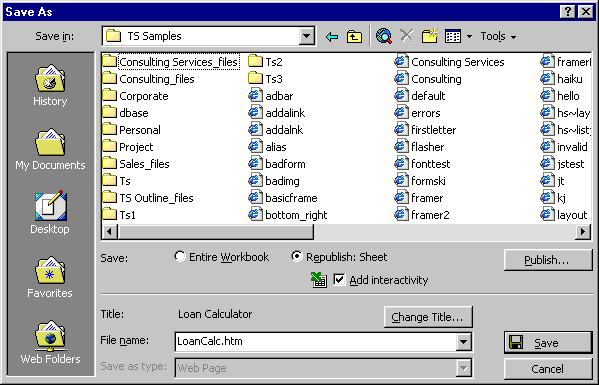Screen dimensions: 599x385
Task: Click the horizontal scrollbar thumb in the file list
Action: click(216, 232)
